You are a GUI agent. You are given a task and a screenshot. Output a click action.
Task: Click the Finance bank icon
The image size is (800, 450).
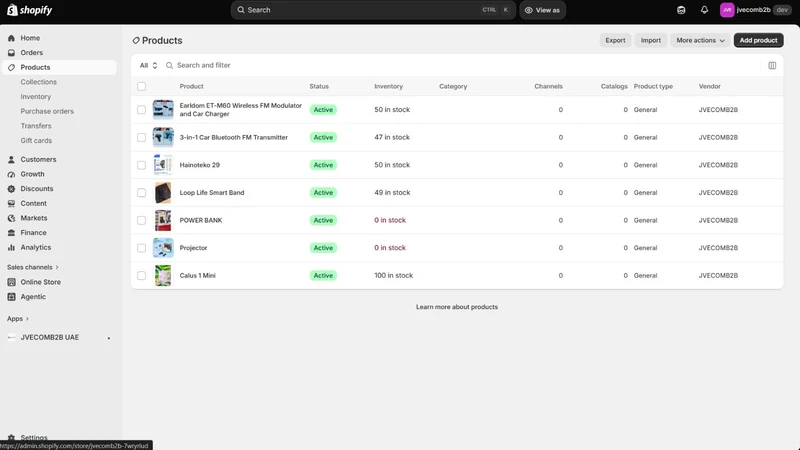pos(11,233)
